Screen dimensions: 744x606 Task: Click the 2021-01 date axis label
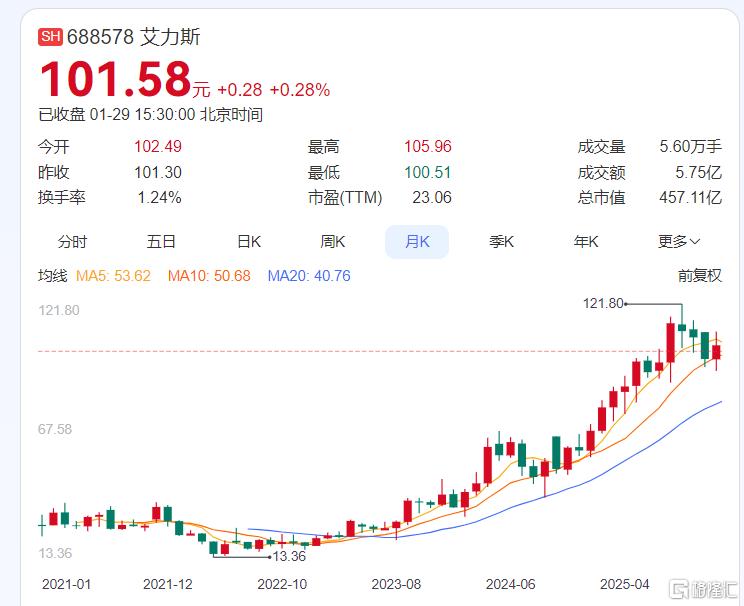click(x=66, y=584)
